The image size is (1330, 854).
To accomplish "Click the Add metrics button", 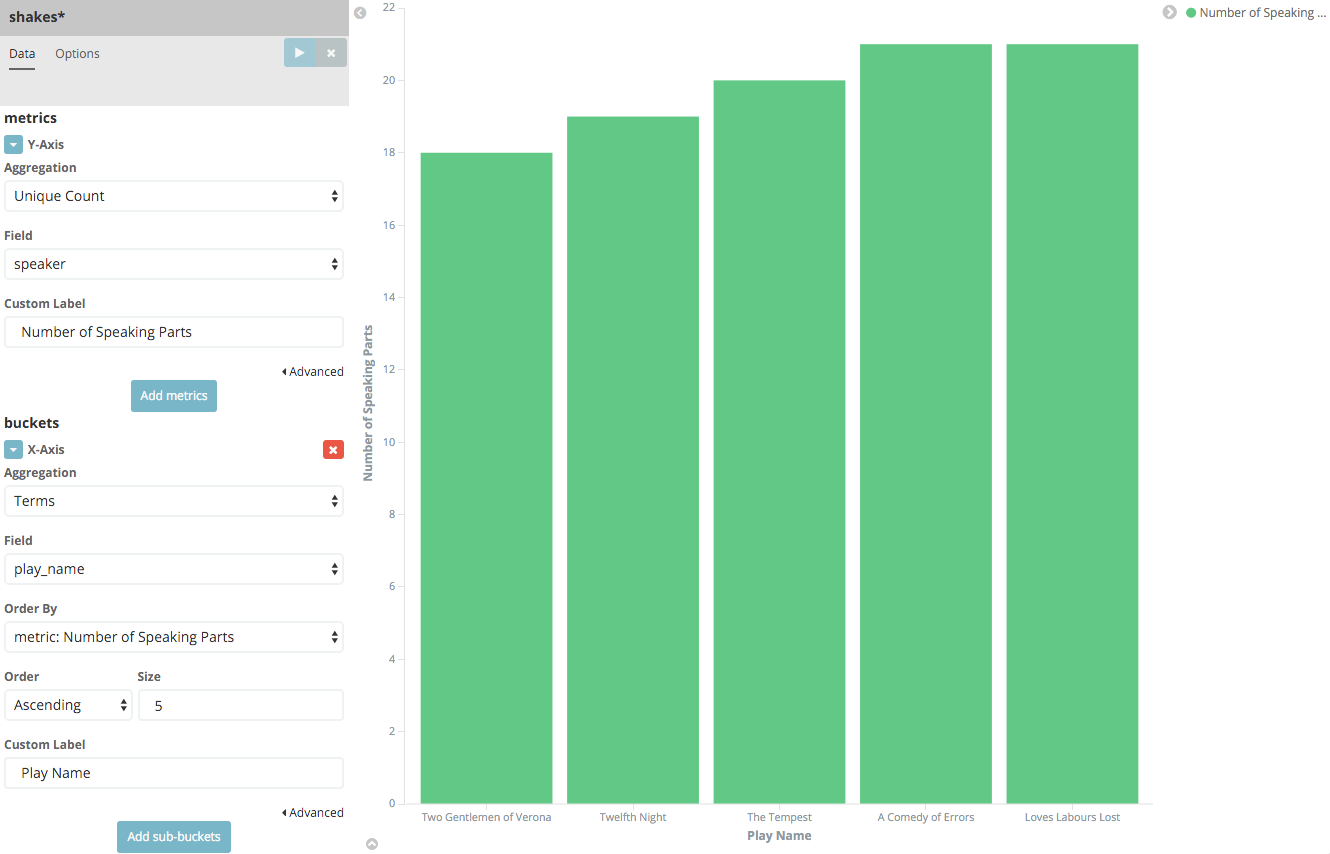I will coord(174,396).
